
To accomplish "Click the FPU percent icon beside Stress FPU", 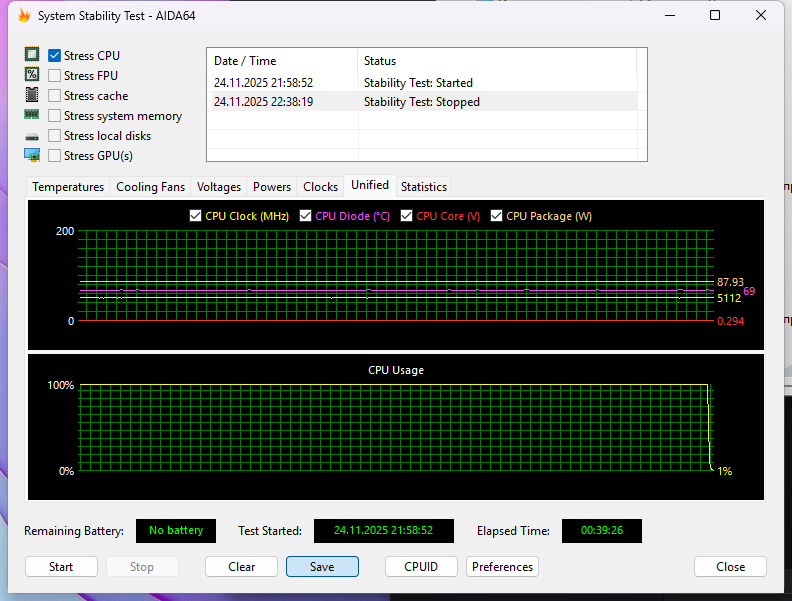I will [32, 75].
